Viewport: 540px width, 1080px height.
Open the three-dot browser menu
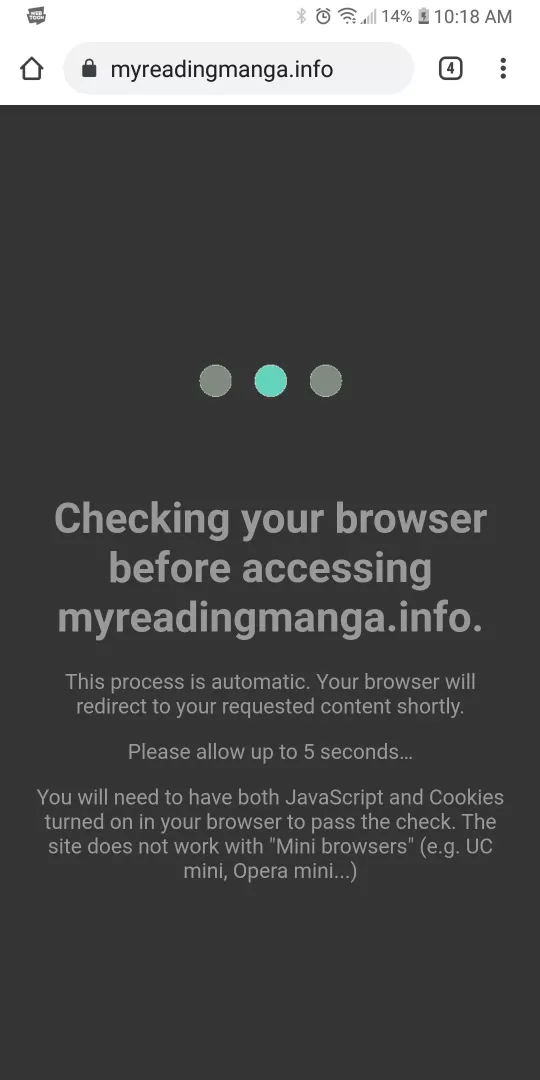pyautogui.click(x=503, y=68)
